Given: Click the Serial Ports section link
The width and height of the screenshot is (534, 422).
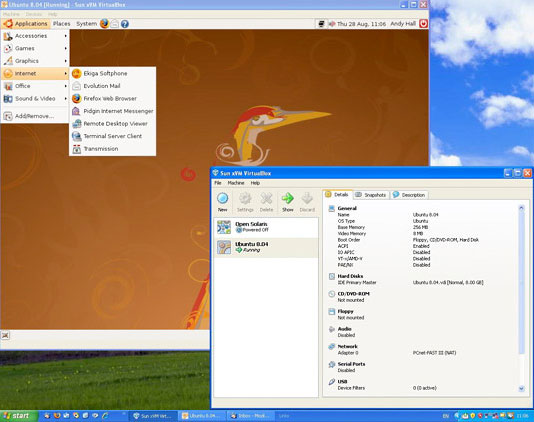Looking at the screenshot, I should (x=351, y=364).
